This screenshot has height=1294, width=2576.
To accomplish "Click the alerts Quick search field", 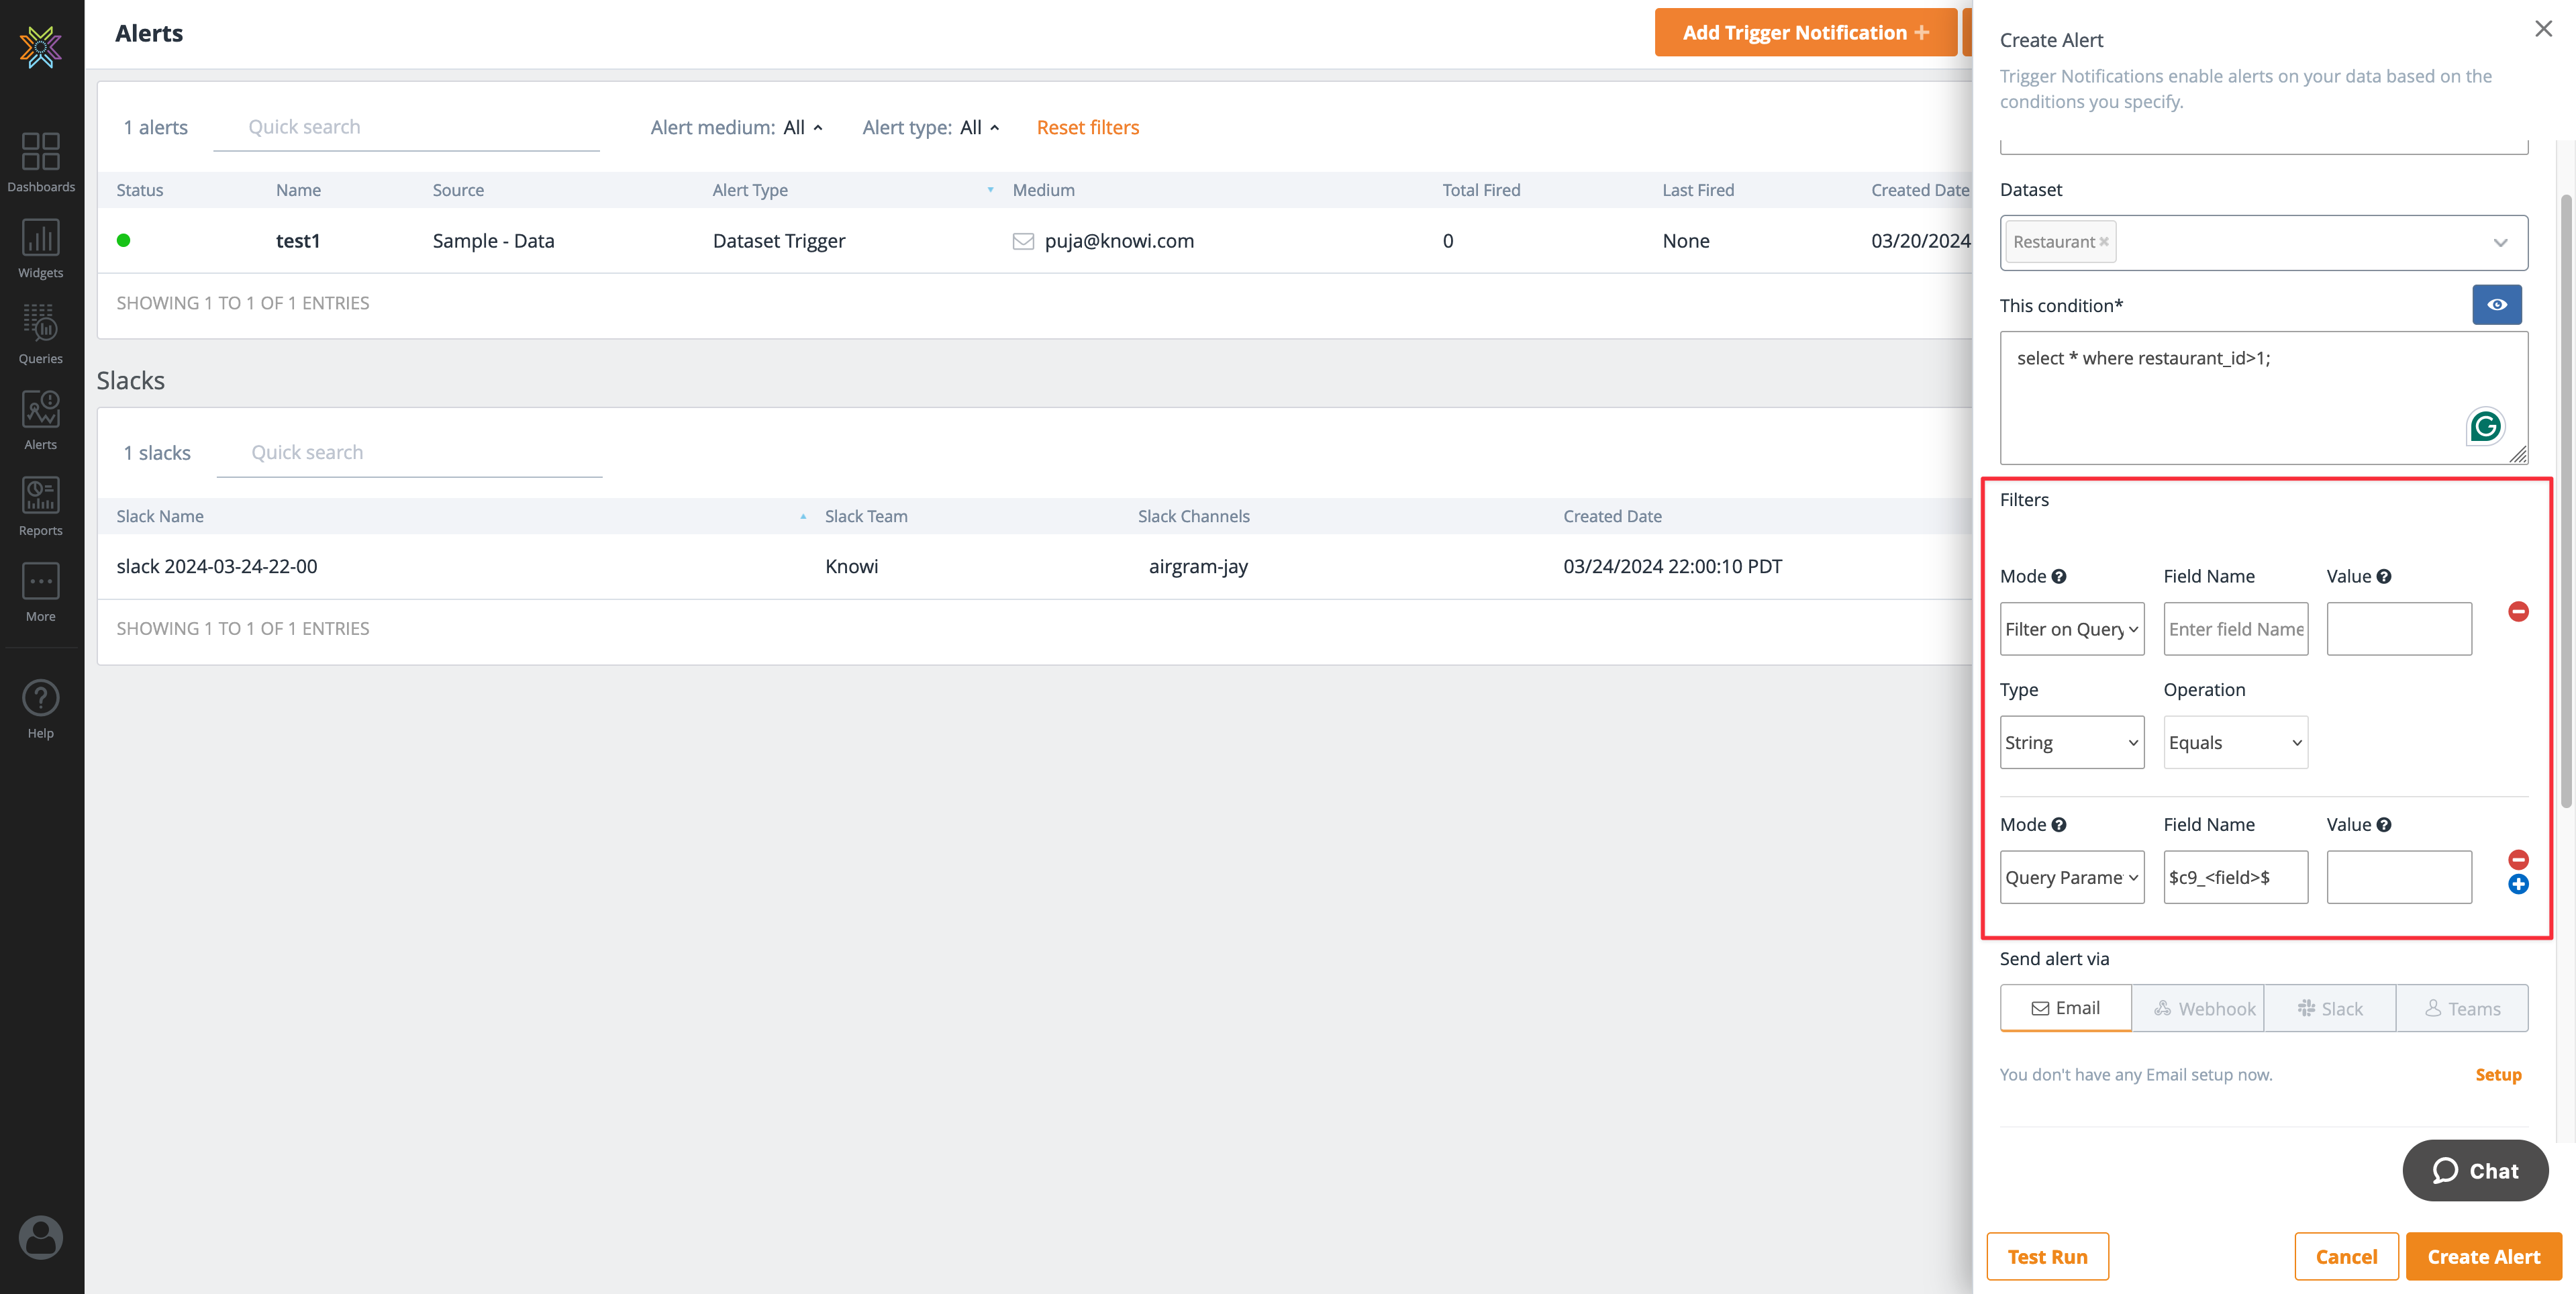I will [406, 128].
